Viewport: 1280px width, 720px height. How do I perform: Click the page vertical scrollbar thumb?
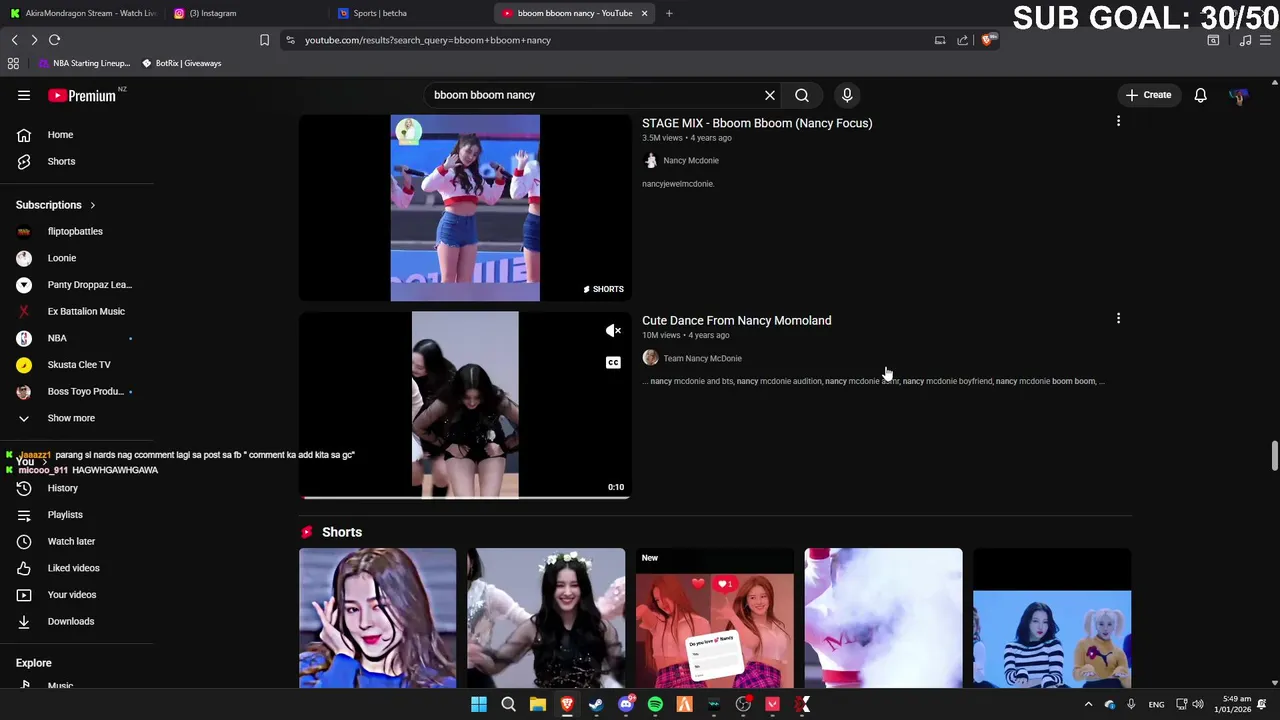click(x=1274, y=455)
